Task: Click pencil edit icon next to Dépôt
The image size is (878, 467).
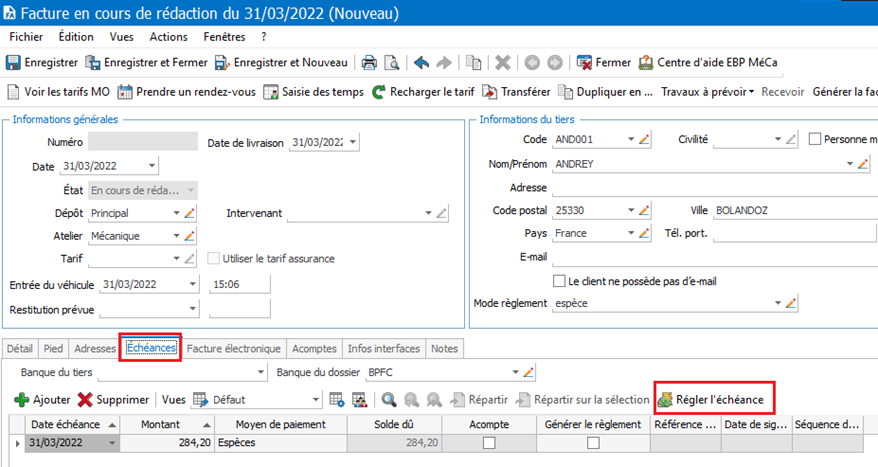Action: coord(190,213)
